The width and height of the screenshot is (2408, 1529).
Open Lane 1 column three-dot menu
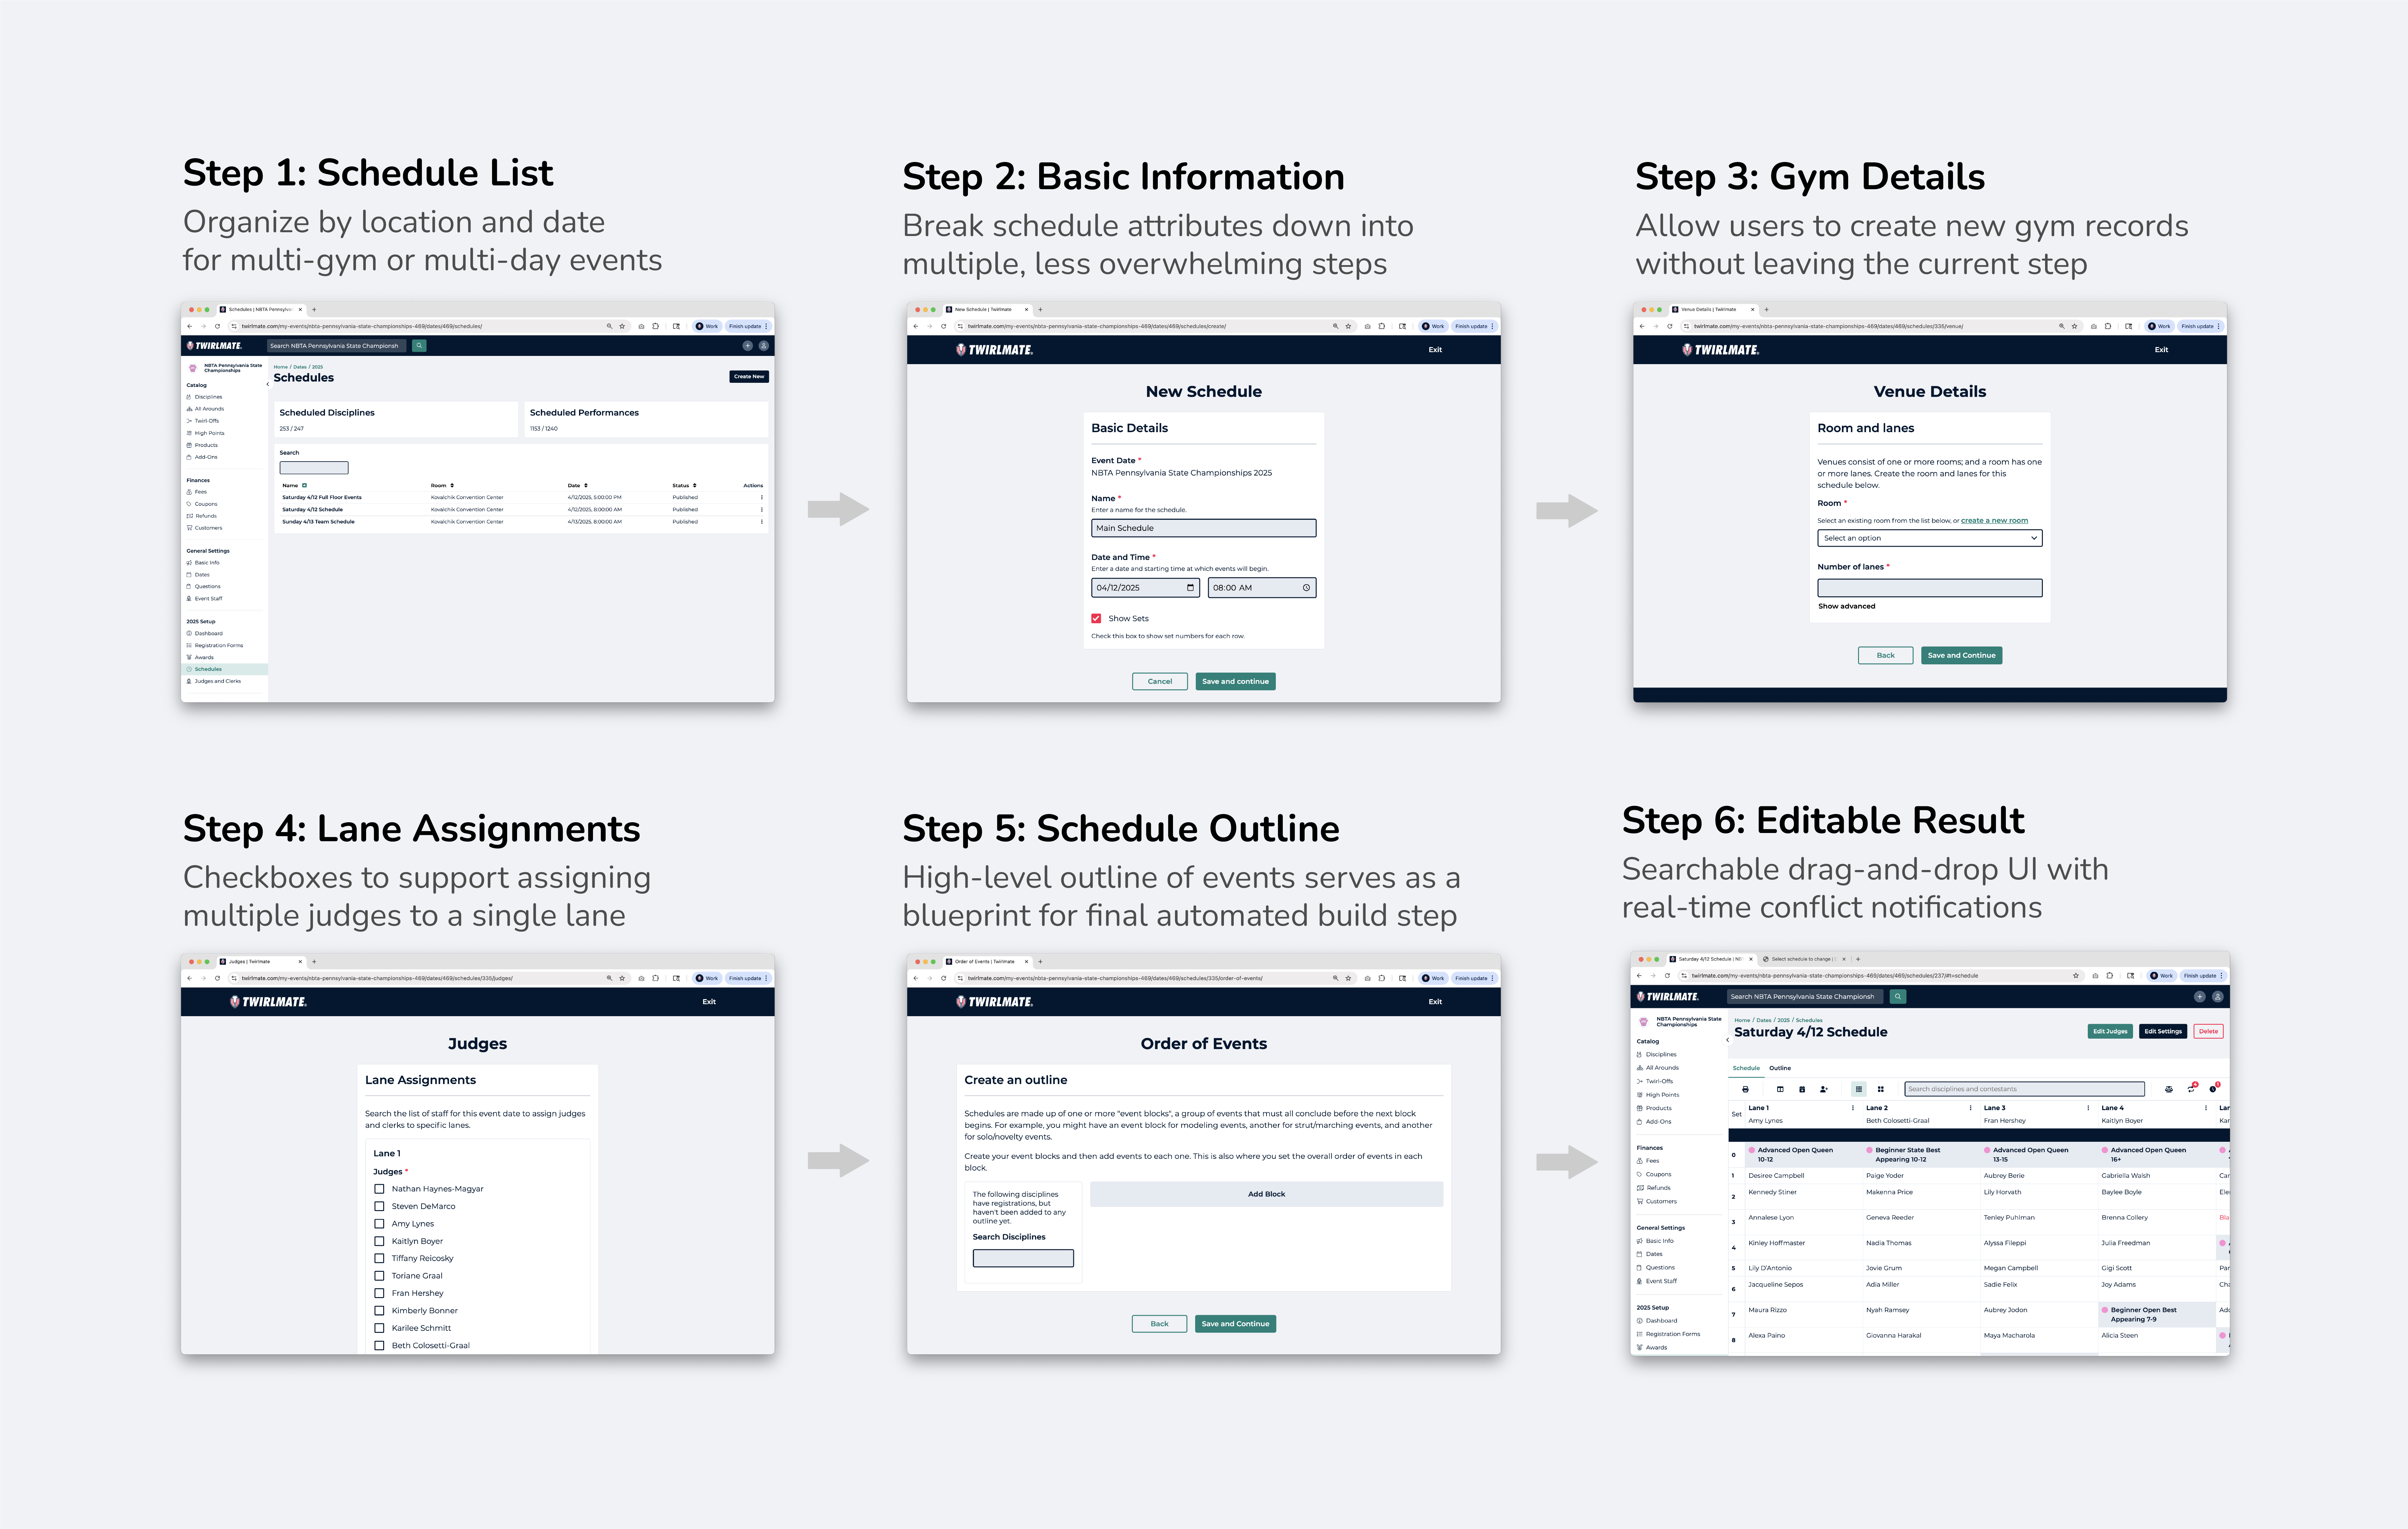1853,1108
